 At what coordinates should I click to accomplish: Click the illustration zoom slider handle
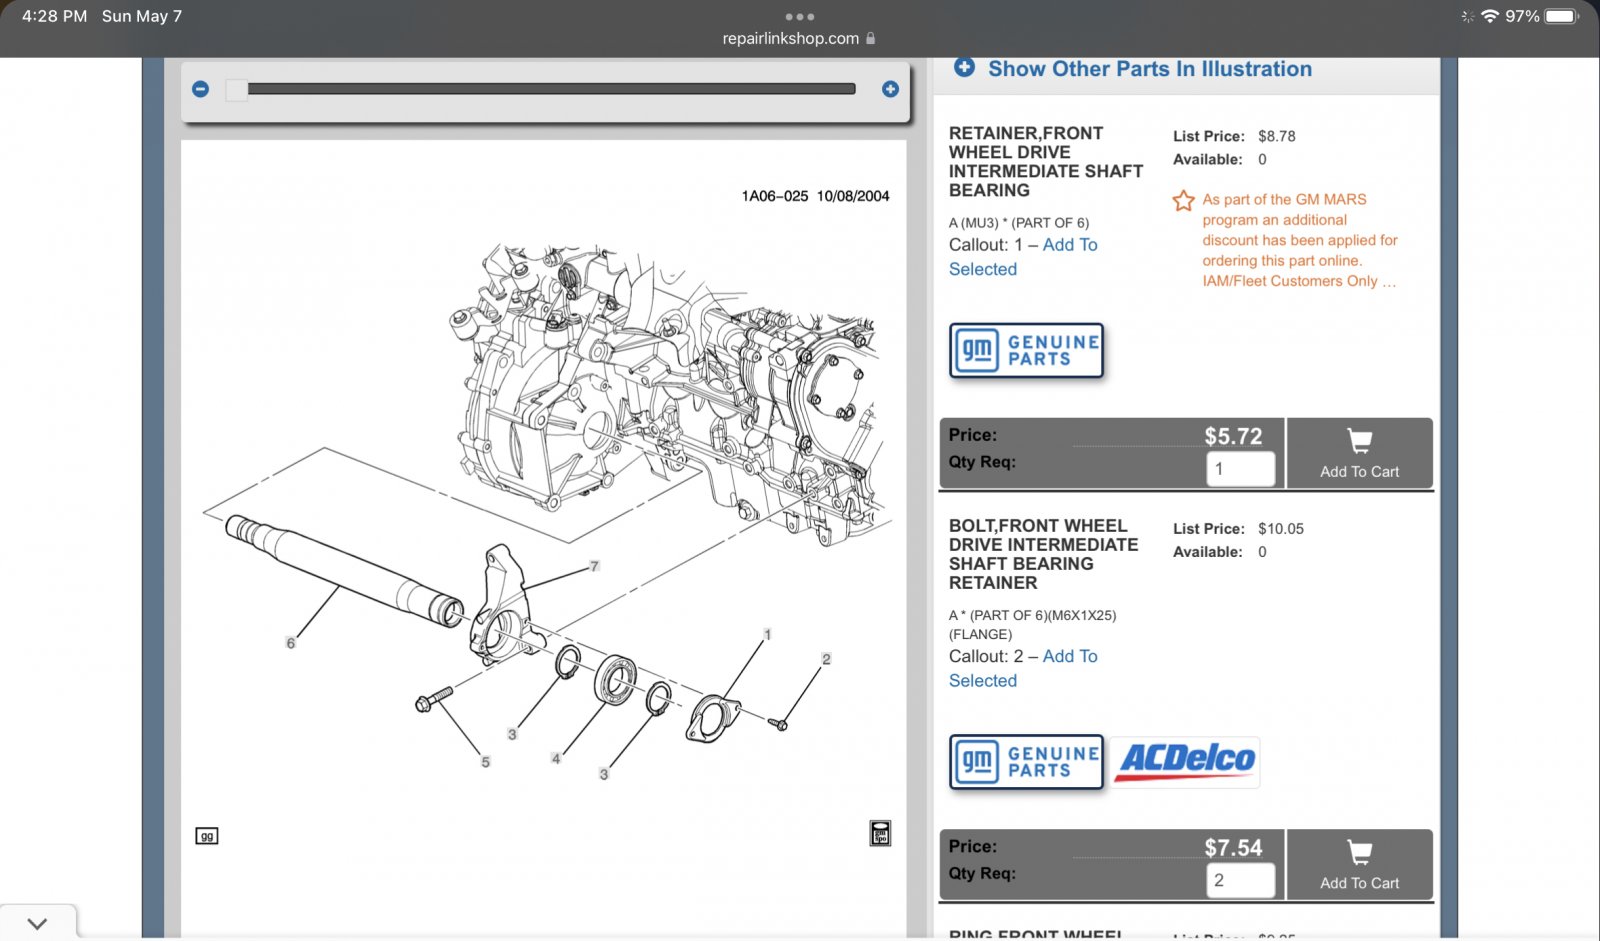coord(237,90)
